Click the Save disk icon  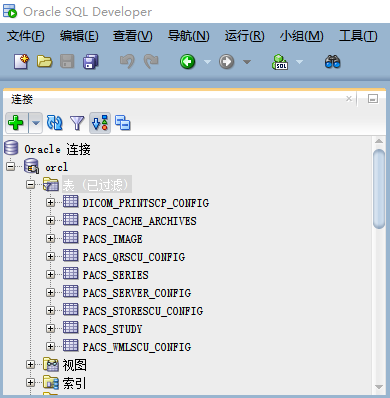(67, 62)
